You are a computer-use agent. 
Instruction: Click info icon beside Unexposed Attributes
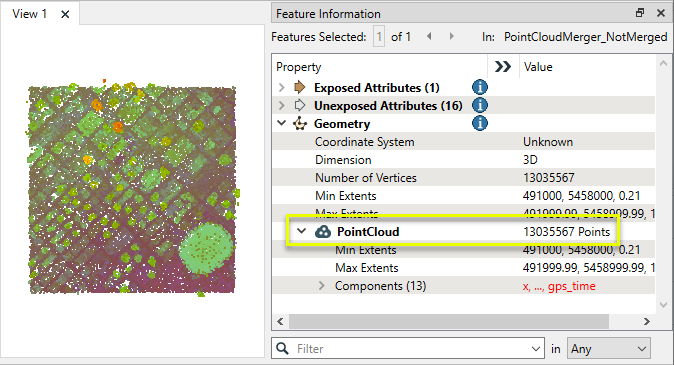[480, 105]
